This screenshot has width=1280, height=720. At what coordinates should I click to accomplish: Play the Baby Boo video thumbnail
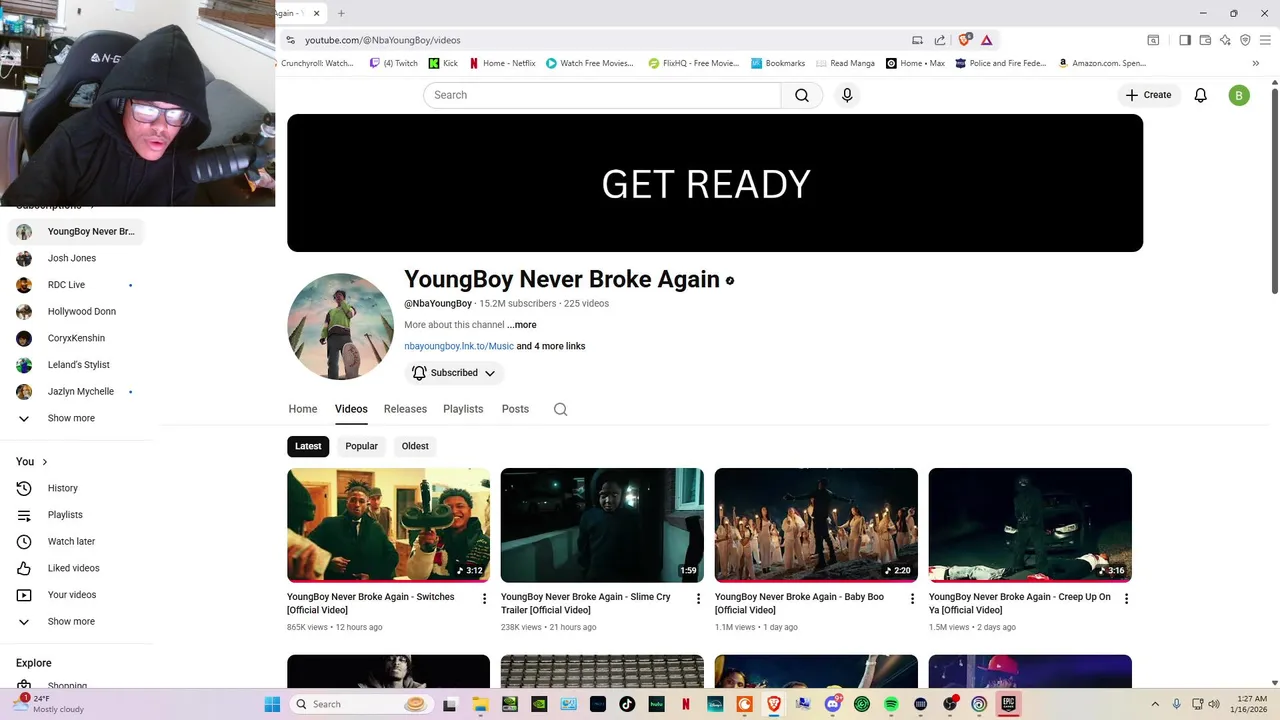[x=816, y=525]
